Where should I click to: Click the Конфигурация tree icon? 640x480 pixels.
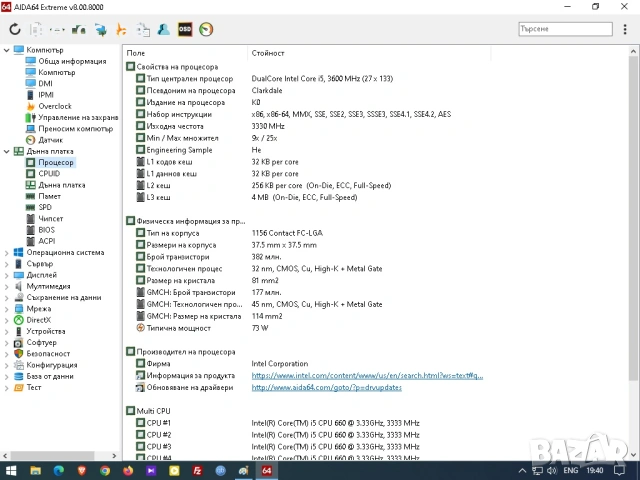pyautogui.click(x=18, y=365)
